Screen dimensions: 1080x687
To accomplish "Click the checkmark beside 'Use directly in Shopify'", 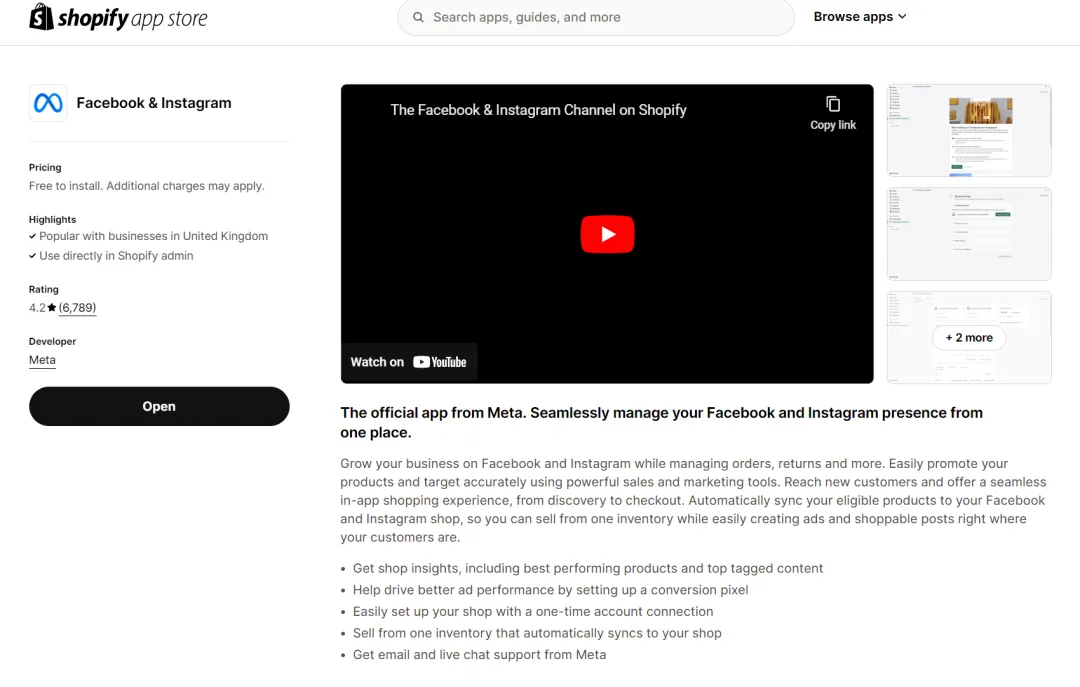I will click(32, 256).
